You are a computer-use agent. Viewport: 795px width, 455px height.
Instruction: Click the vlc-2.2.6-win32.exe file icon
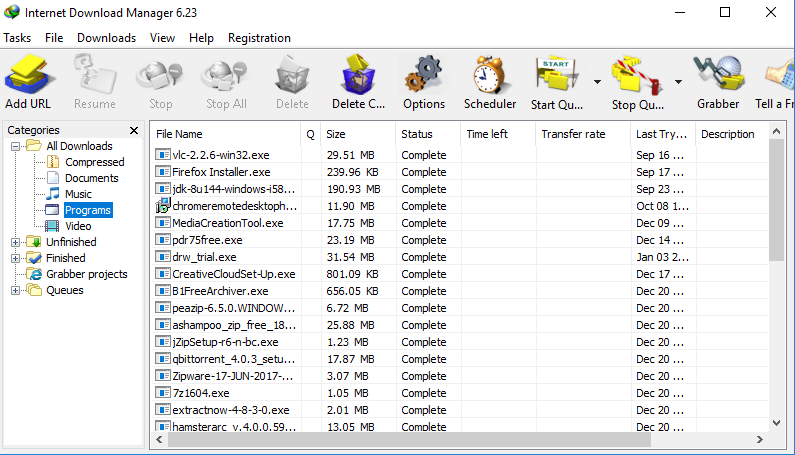pyautogui.click(x=162, y=155)
